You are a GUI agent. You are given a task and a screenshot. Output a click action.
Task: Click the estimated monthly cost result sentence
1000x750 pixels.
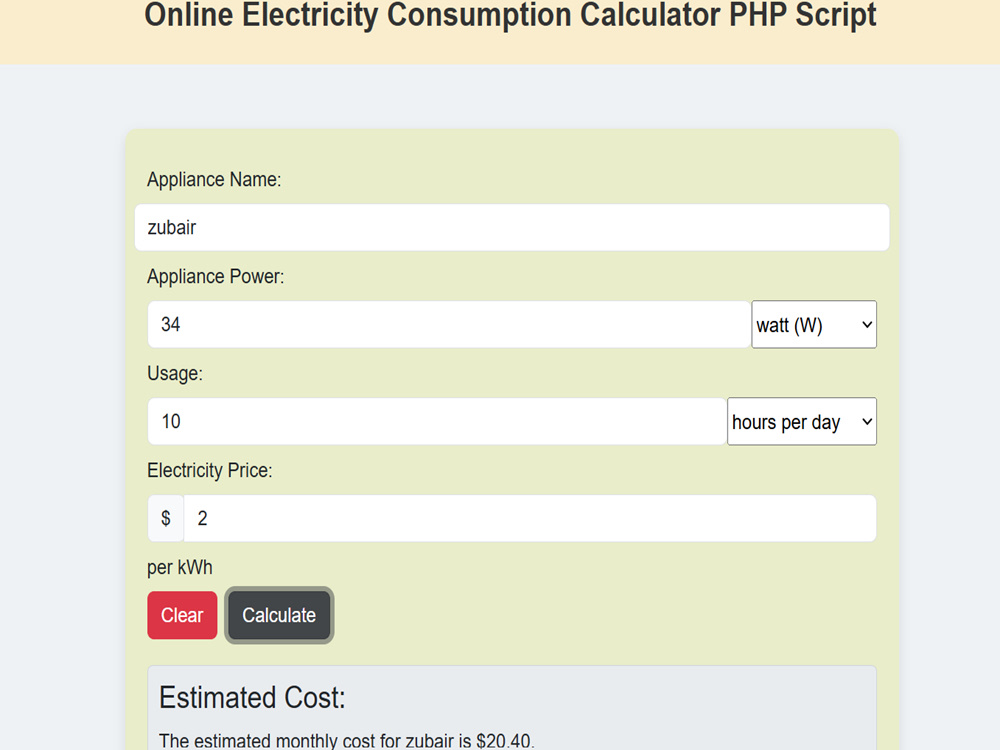click(347, 740)
